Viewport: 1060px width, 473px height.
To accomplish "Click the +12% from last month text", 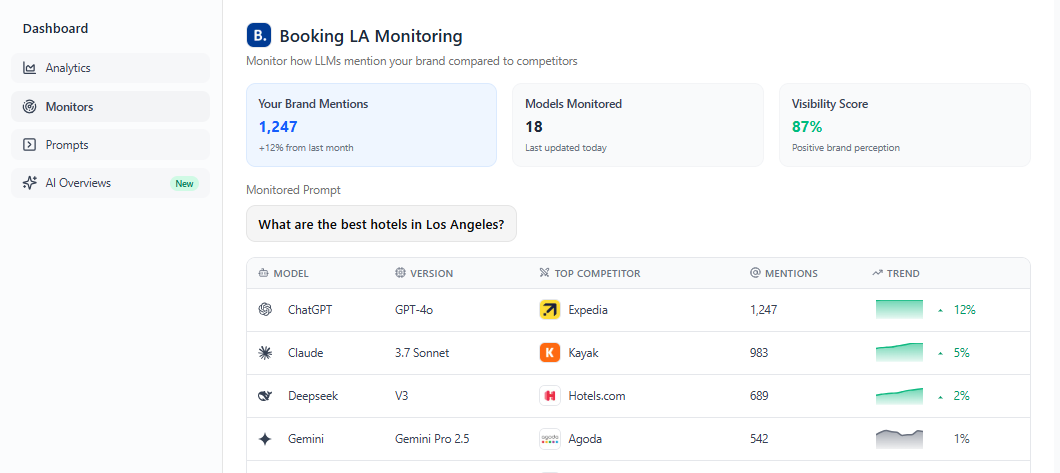I will point(306,147).
